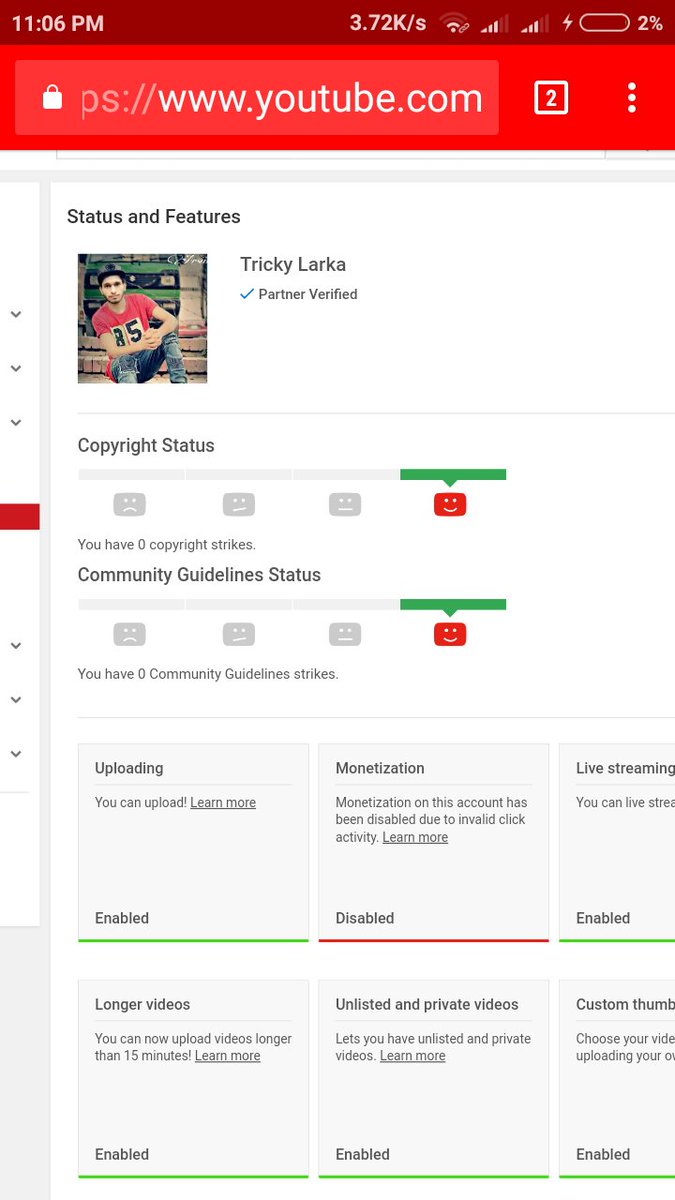Open the browser three-dot menu

(632, 98)
